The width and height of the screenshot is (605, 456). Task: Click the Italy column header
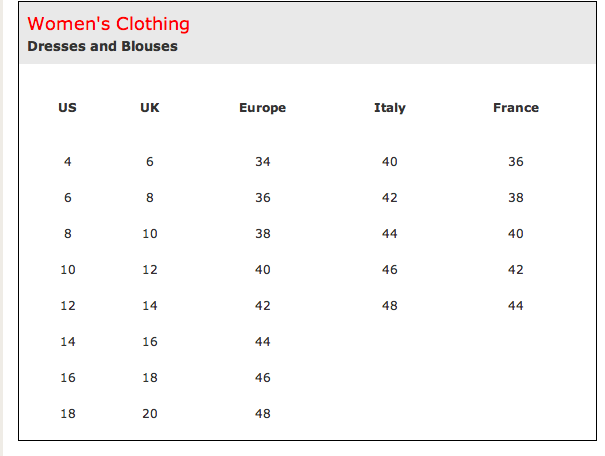(x=390, y=108)
